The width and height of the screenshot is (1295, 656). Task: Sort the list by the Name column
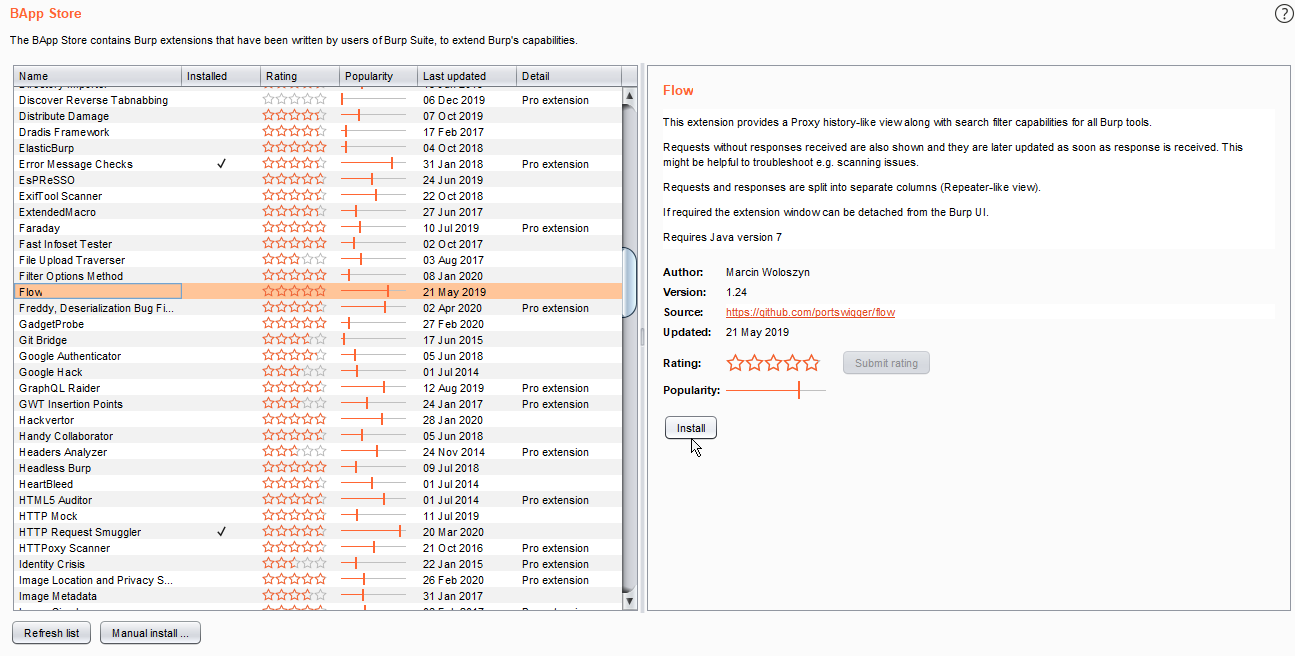[98, 76]
